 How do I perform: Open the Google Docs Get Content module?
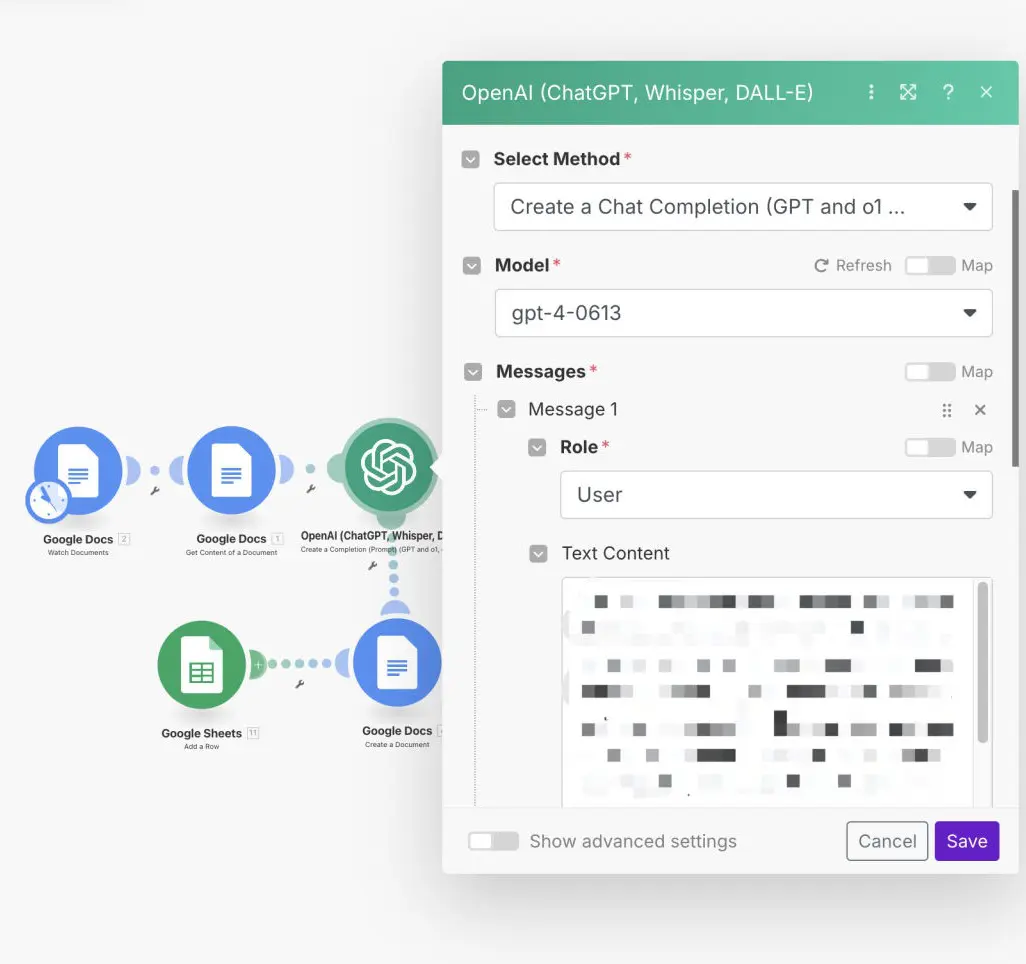point(231,469)
